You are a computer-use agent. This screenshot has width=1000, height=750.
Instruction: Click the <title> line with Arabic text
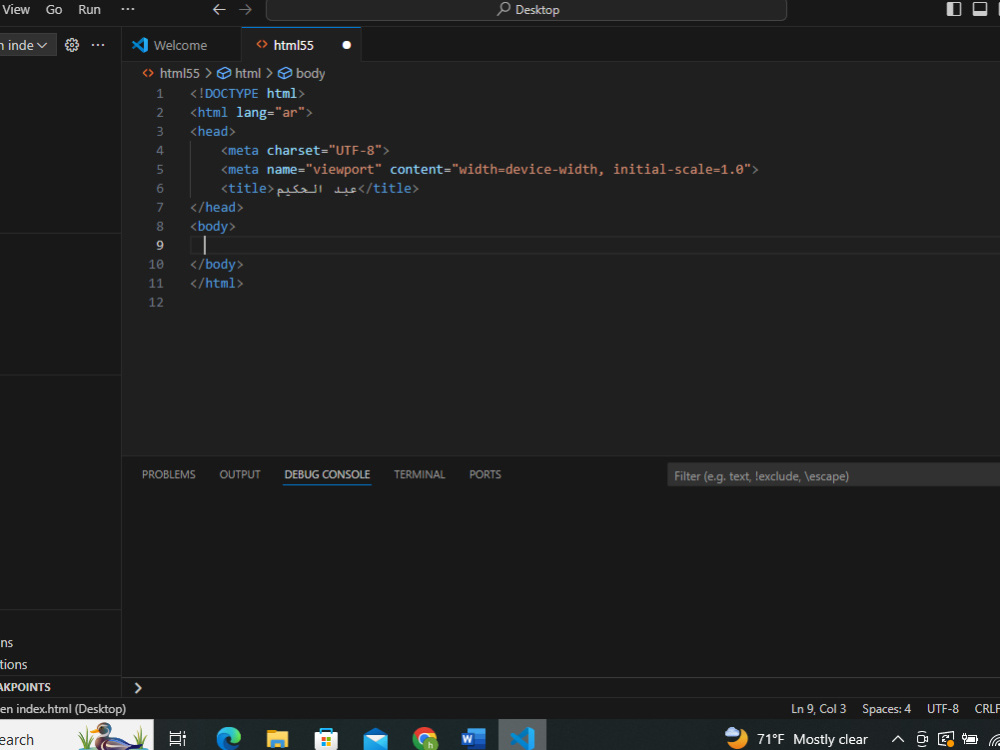pos(320,189)
